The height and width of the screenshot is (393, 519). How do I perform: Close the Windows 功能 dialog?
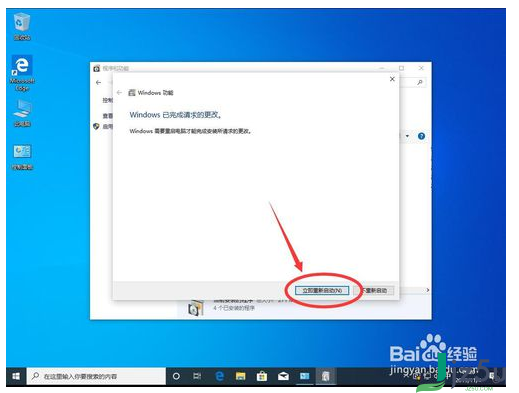tap(392, 79)
